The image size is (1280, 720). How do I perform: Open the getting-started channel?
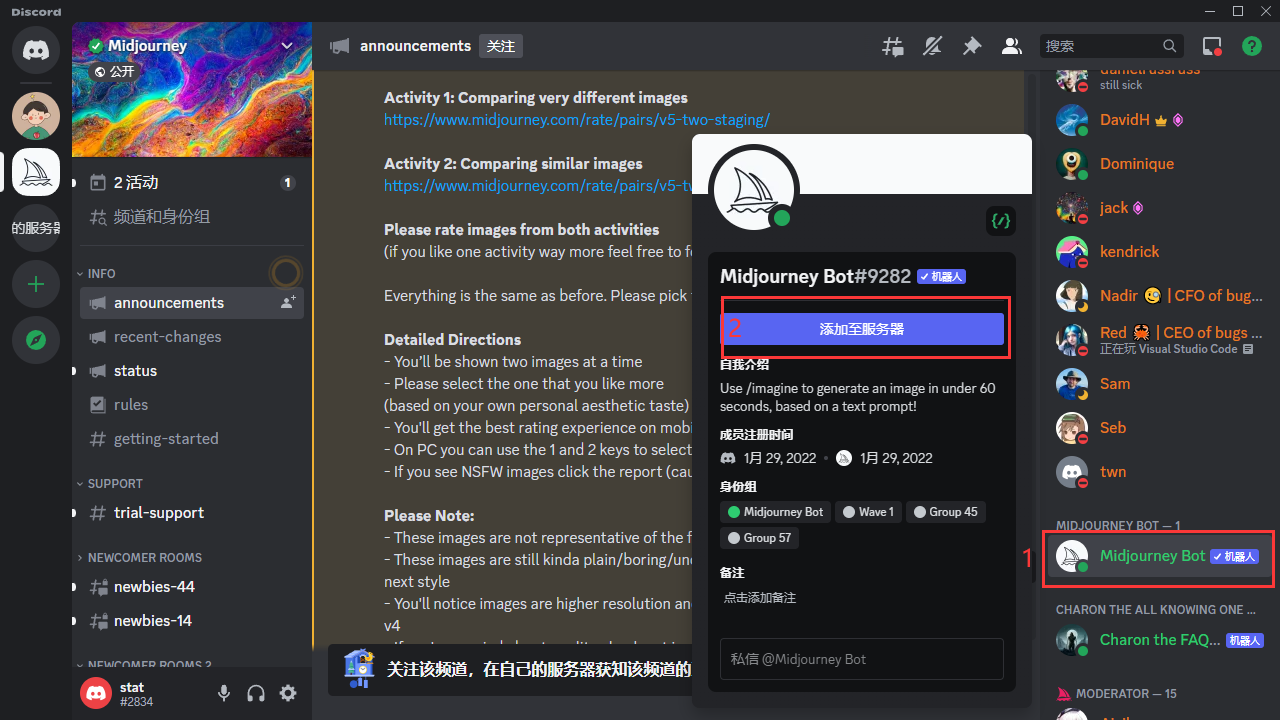pos(192,438)
